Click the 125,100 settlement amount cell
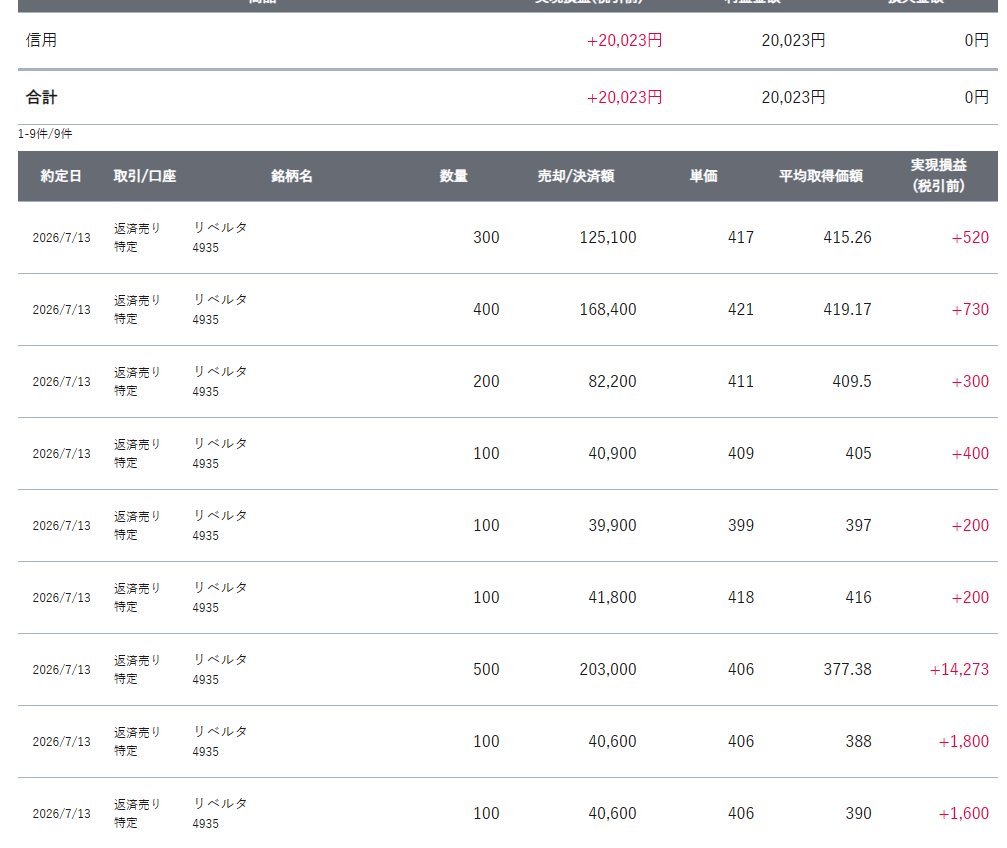The image size is (1007, 848). pos(608,238)
